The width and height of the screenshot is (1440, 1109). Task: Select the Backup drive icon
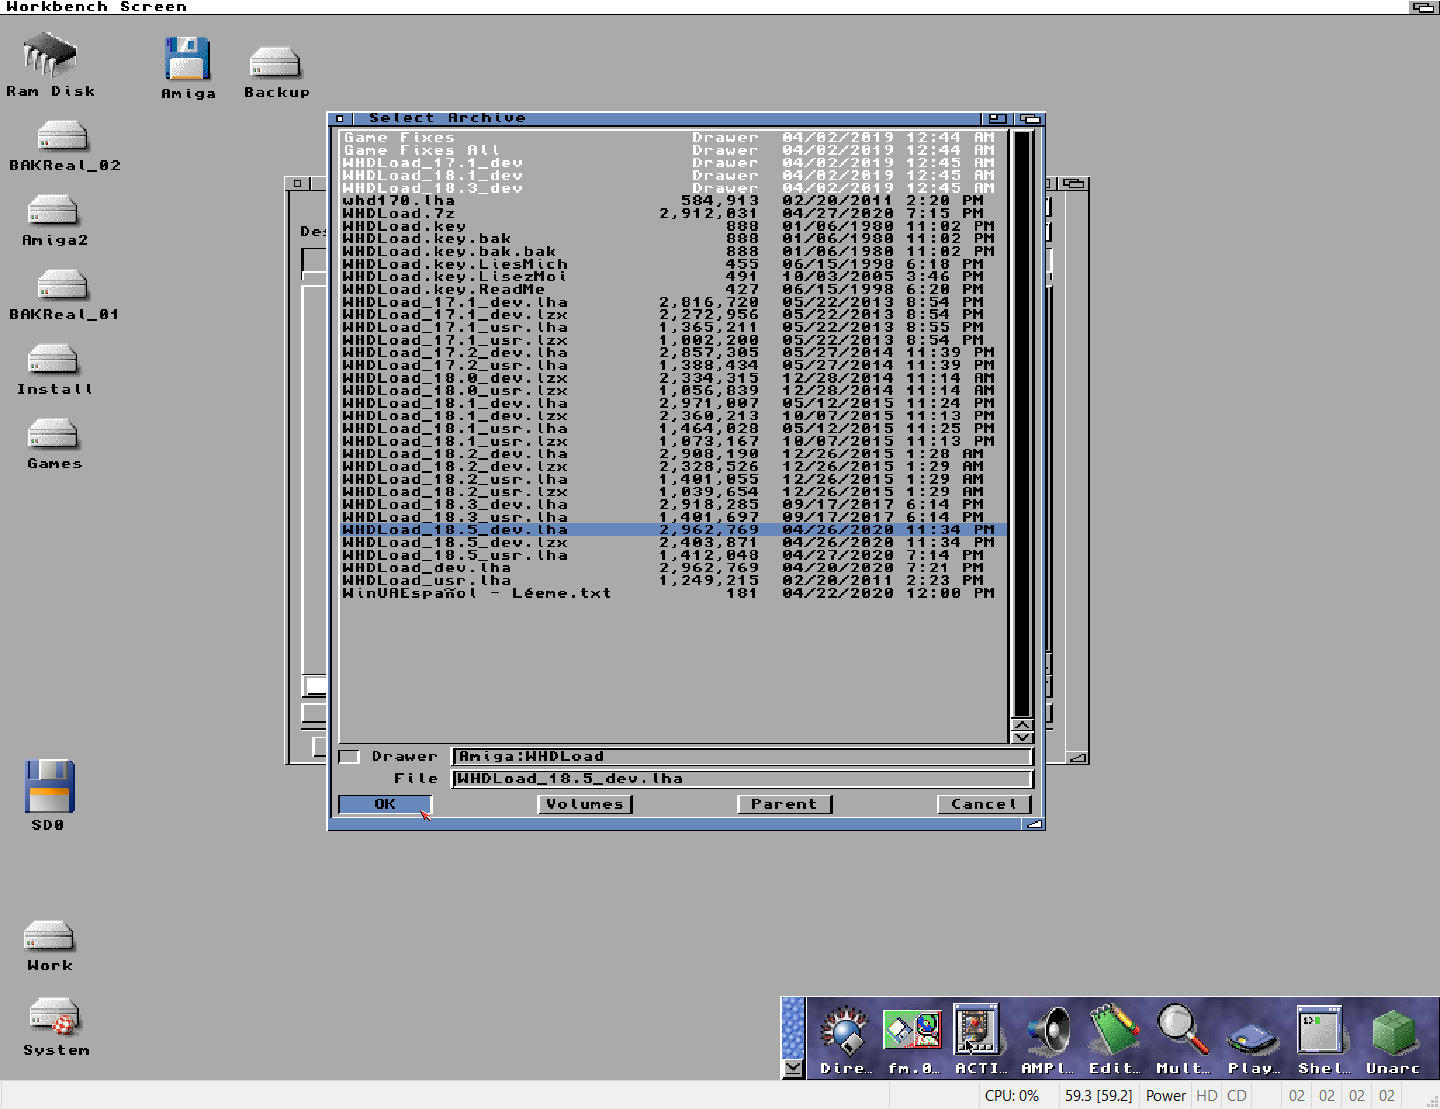click(276, 72)
